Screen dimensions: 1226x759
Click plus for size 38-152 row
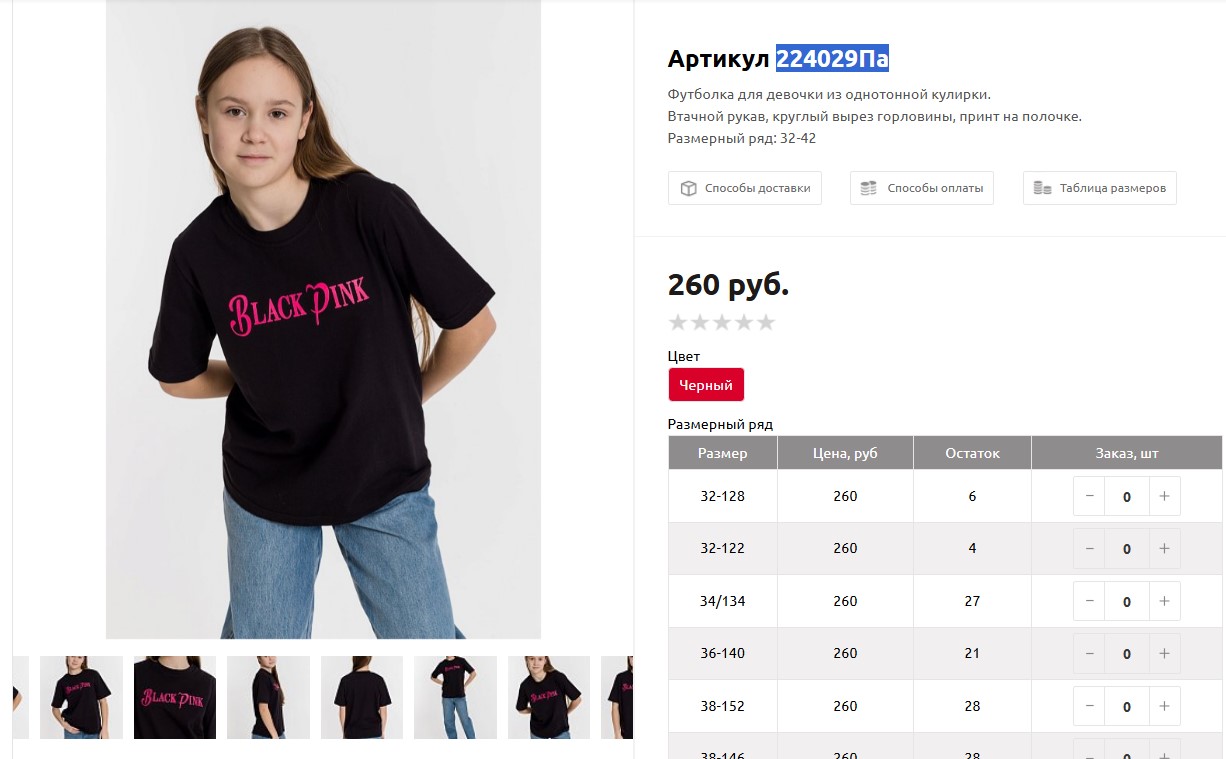[x=1164, y=706]
